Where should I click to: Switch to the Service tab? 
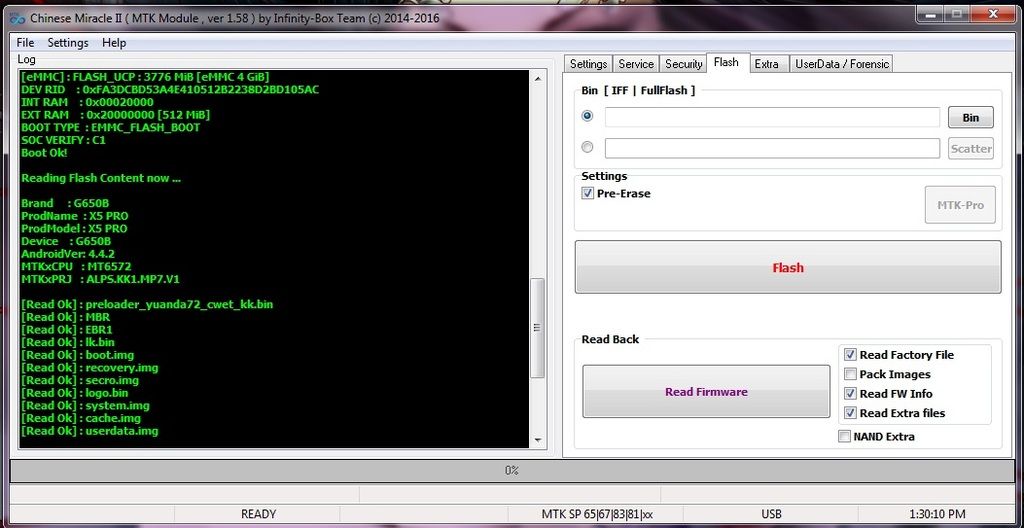coord(636,64)
